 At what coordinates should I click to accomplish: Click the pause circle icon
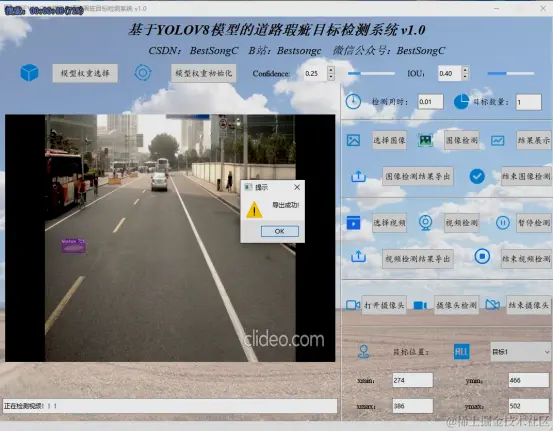(502, 223)
